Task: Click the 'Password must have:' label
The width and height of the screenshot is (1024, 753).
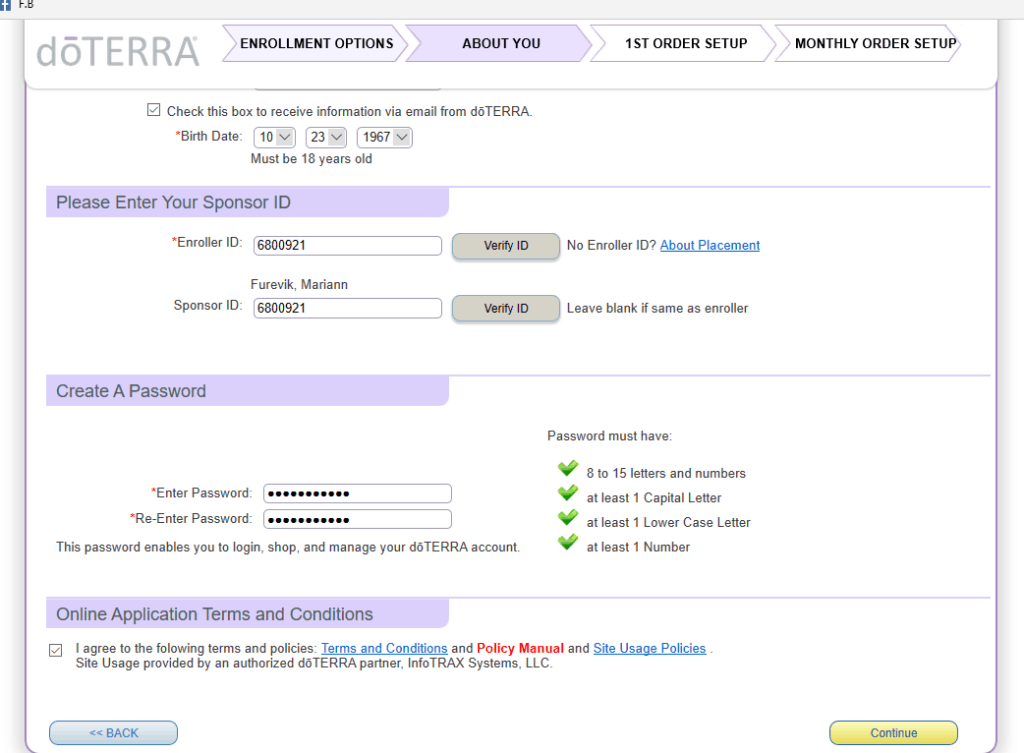Action: 609,436
